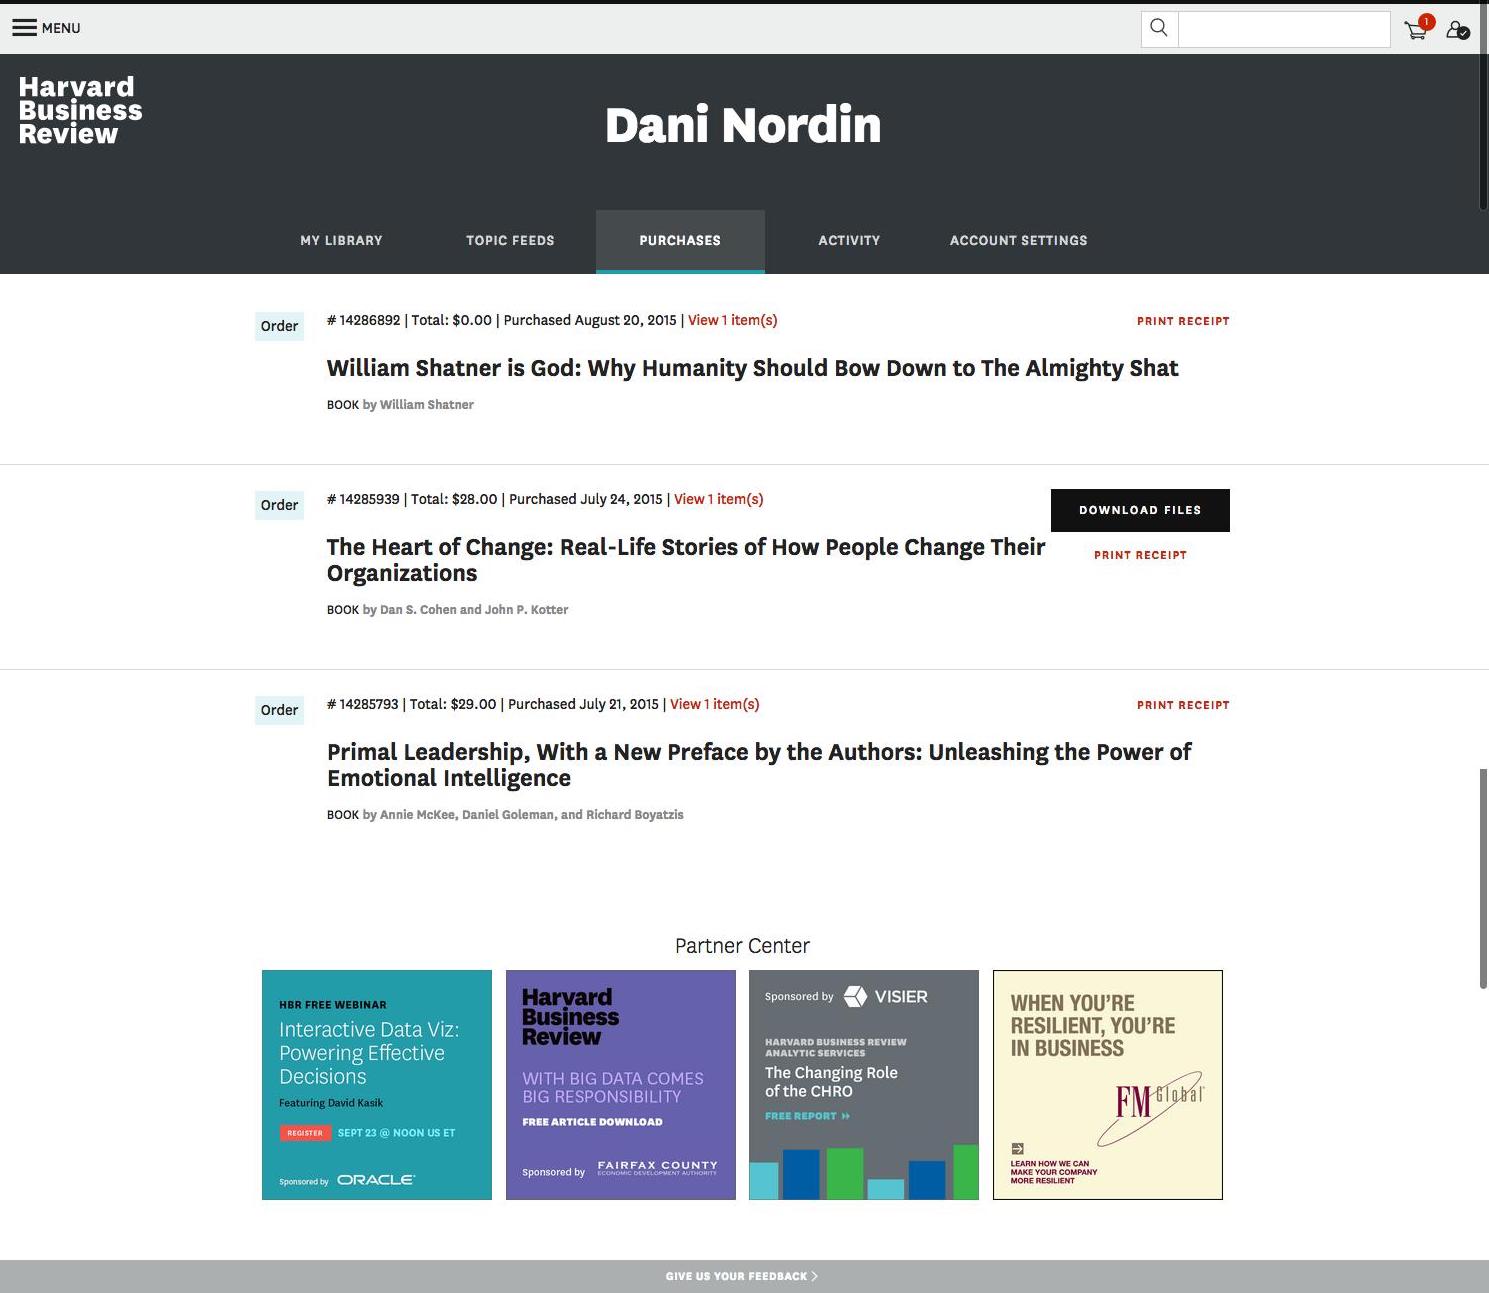Open the Primal Leadership book title
Viewport: 1489px width, 1293px height.
(759, 765)
